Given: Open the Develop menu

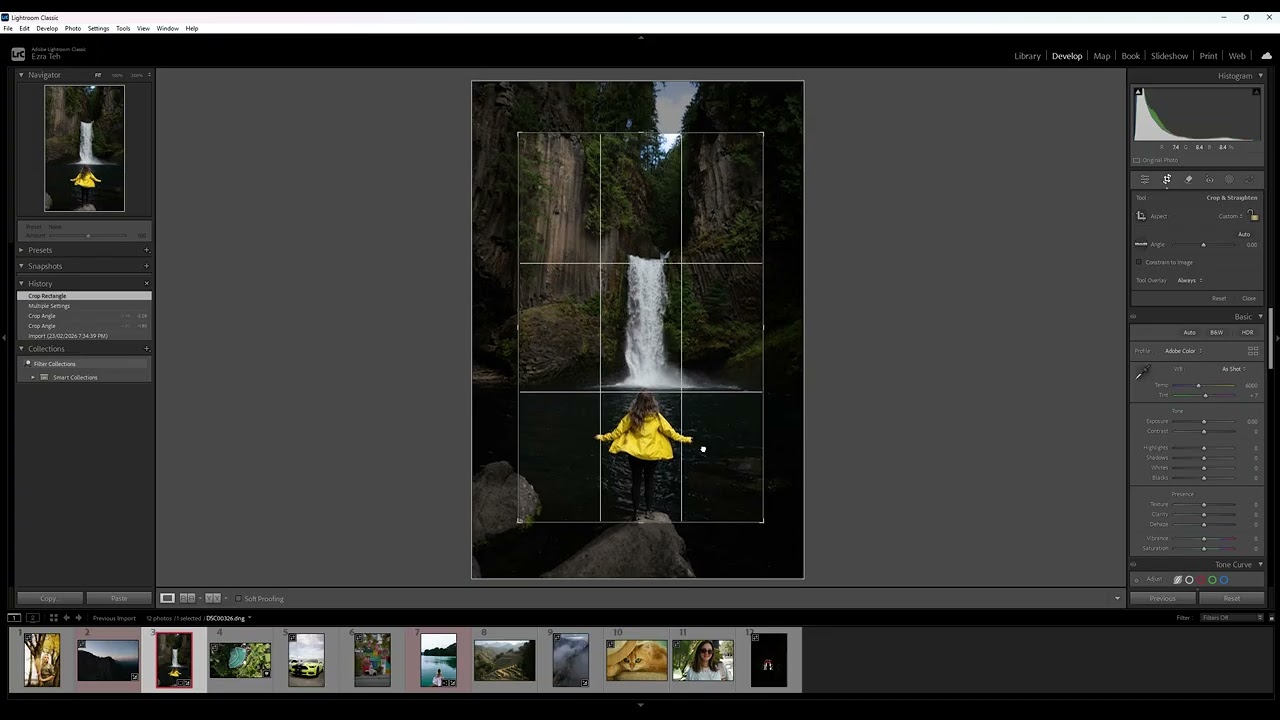Looking at the screenshot, I should pyautogui.click(x=47, y=28).
